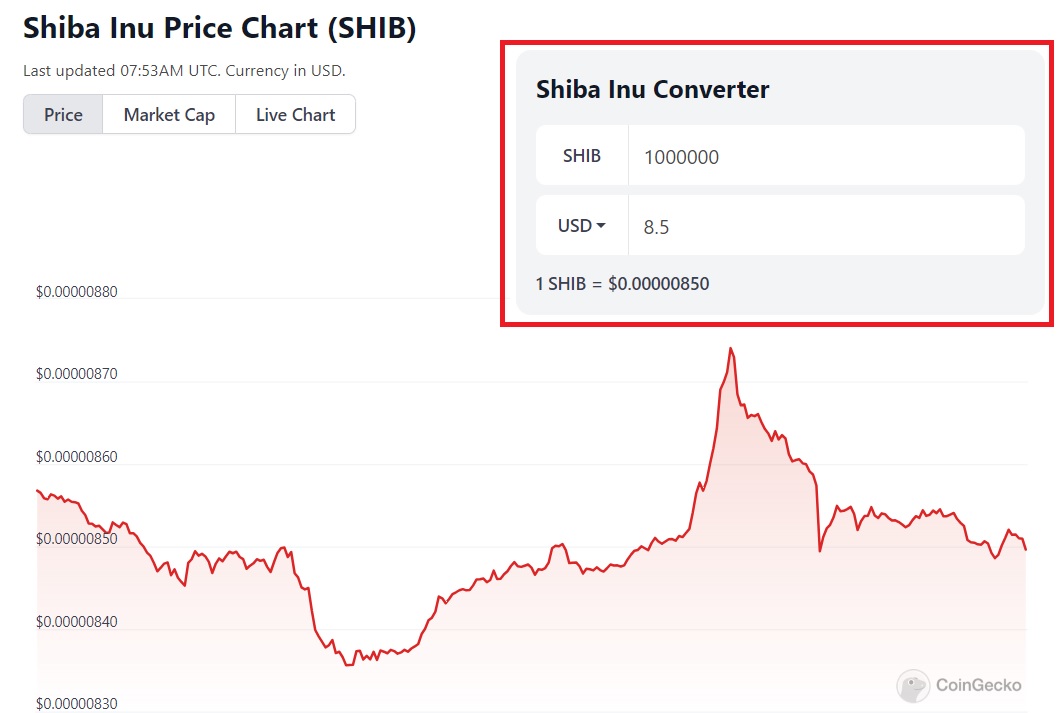This screenshot has width=1057, height=713.
Task: Select the Price tab
Action: [62, 114]
